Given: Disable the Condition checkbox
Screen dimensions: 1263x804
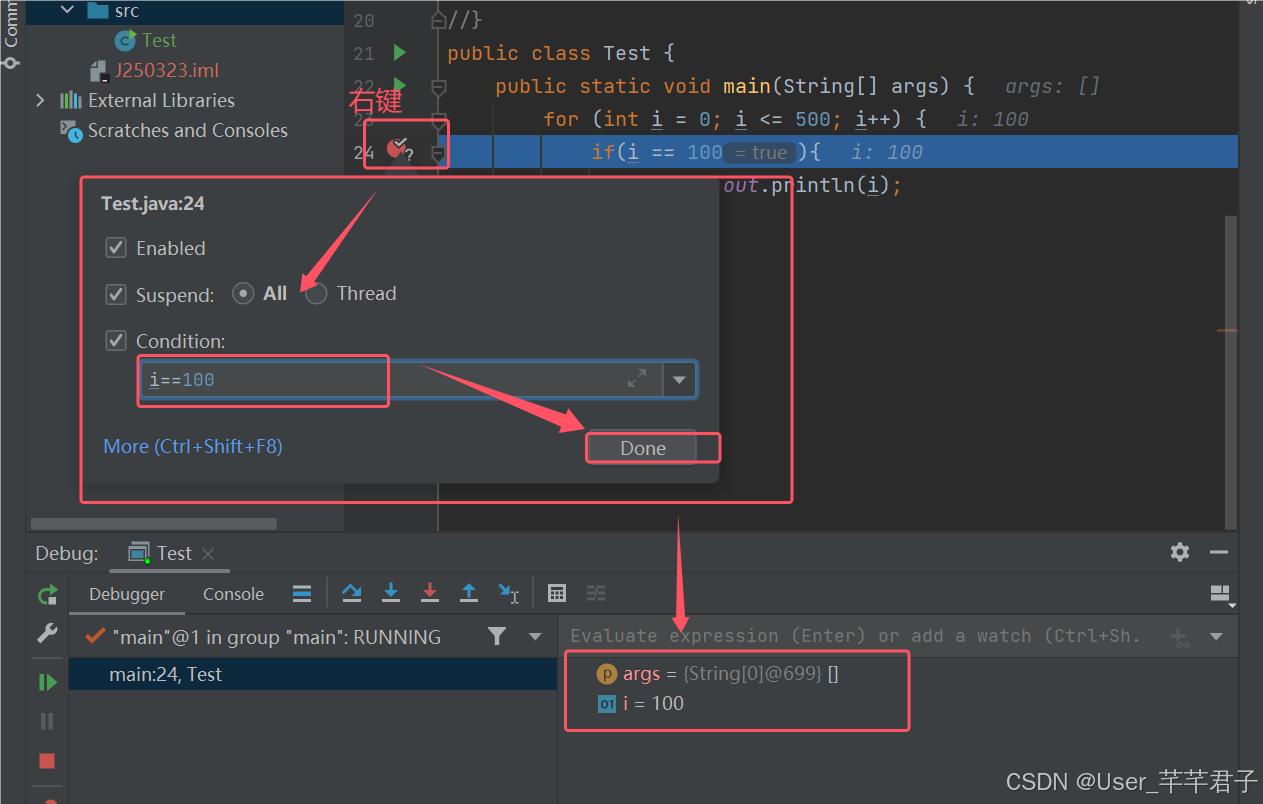Looking at the screenshot, I should [116, 340].
